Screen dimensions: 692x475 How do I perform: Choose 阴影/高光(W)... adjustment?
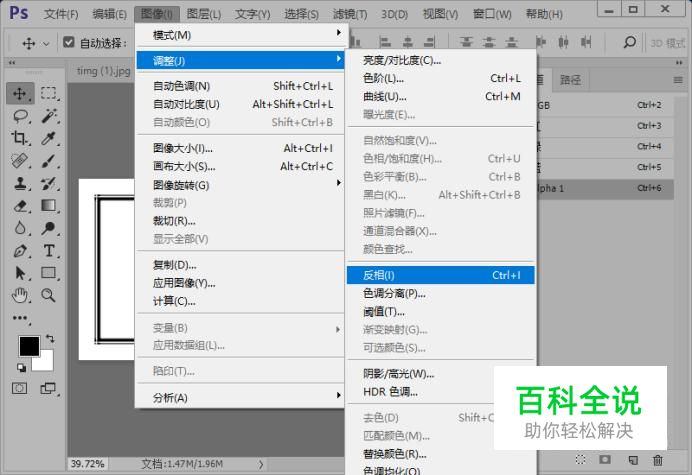click(440, 374)
